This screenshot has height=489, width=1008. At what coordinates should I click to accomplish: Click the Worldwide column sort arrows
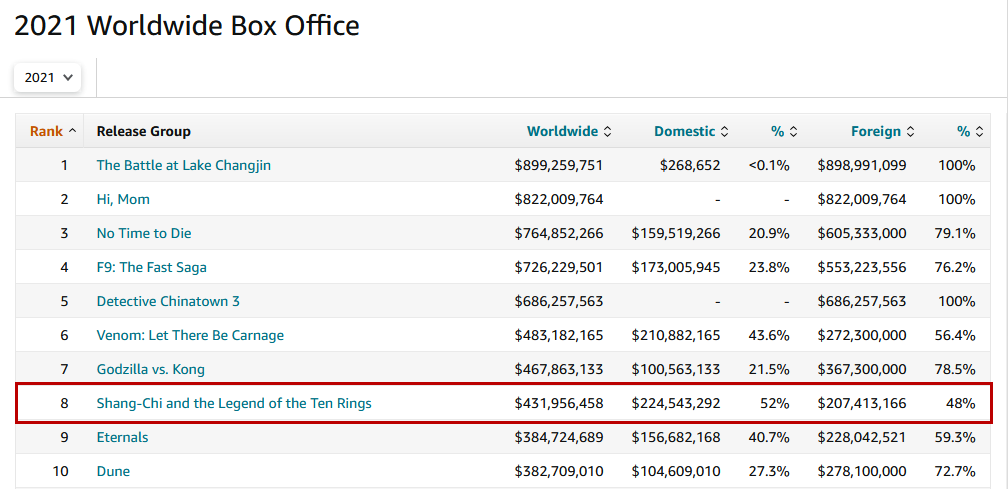click(608, 131)
